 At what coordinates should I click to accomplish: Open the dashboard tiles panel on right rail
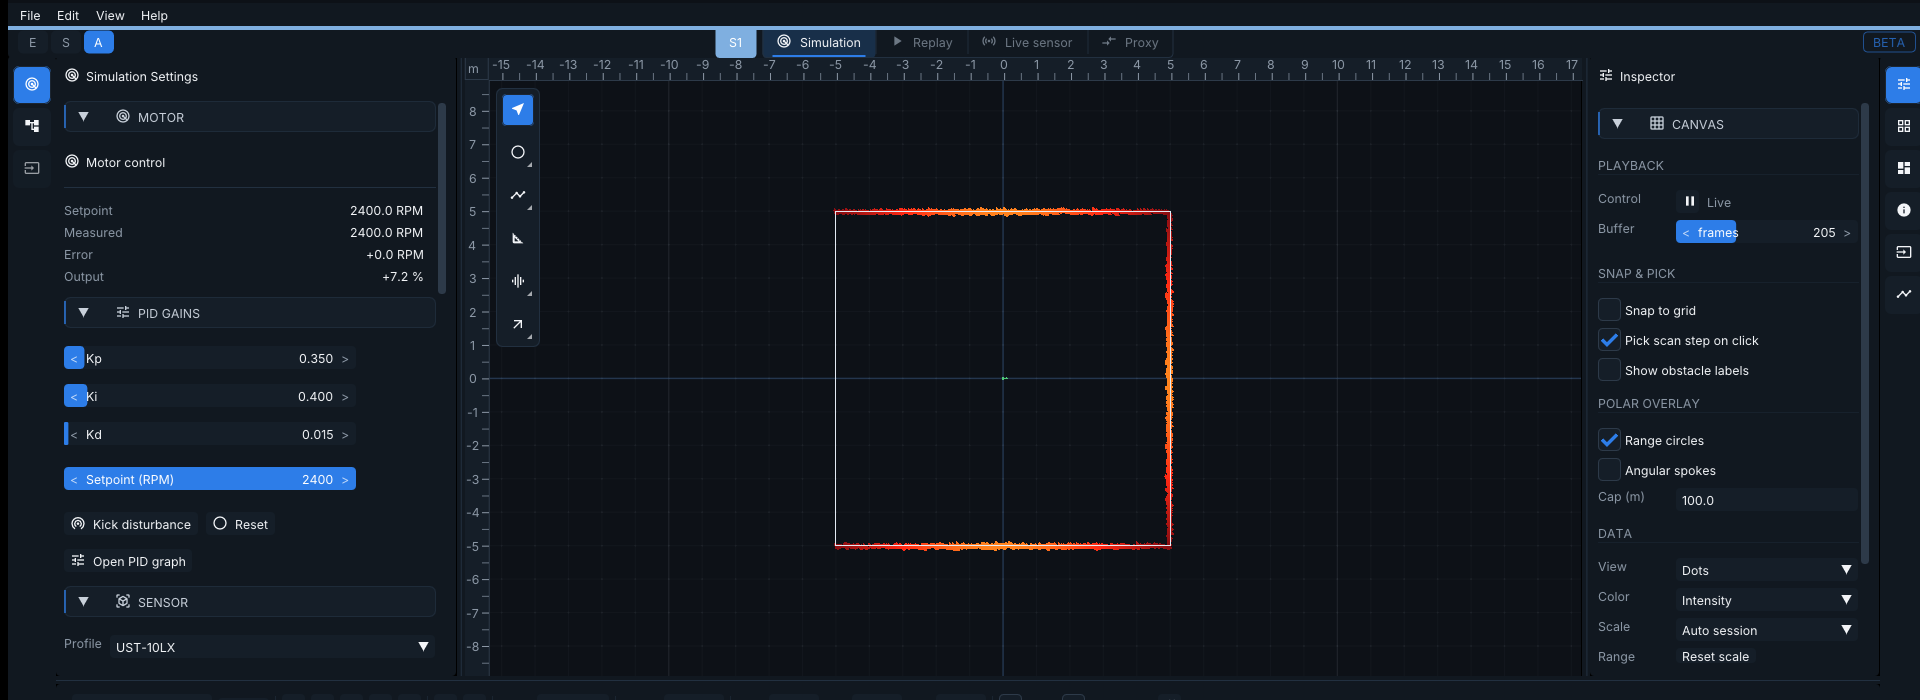pyautogui.click(x=1903, y=168)
